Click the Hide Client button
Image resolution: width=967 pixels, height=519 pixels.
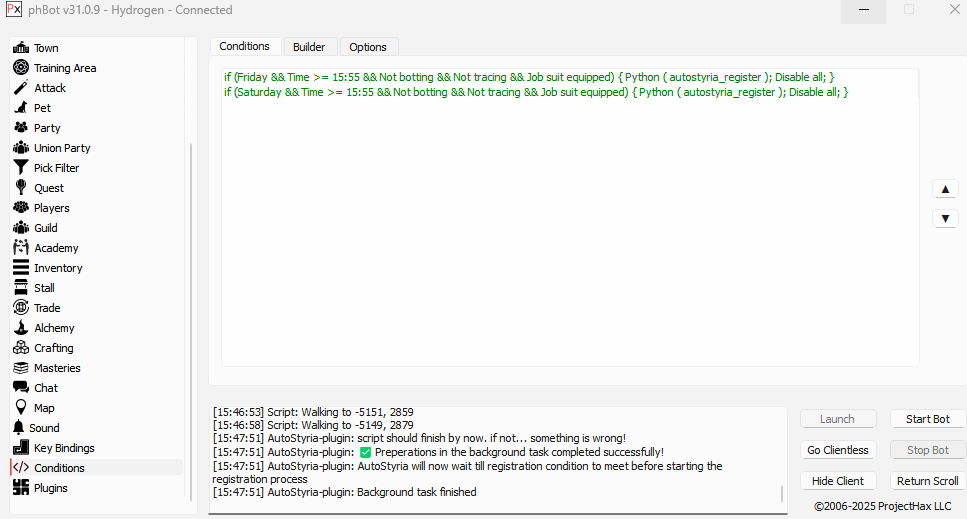(837, 481)
